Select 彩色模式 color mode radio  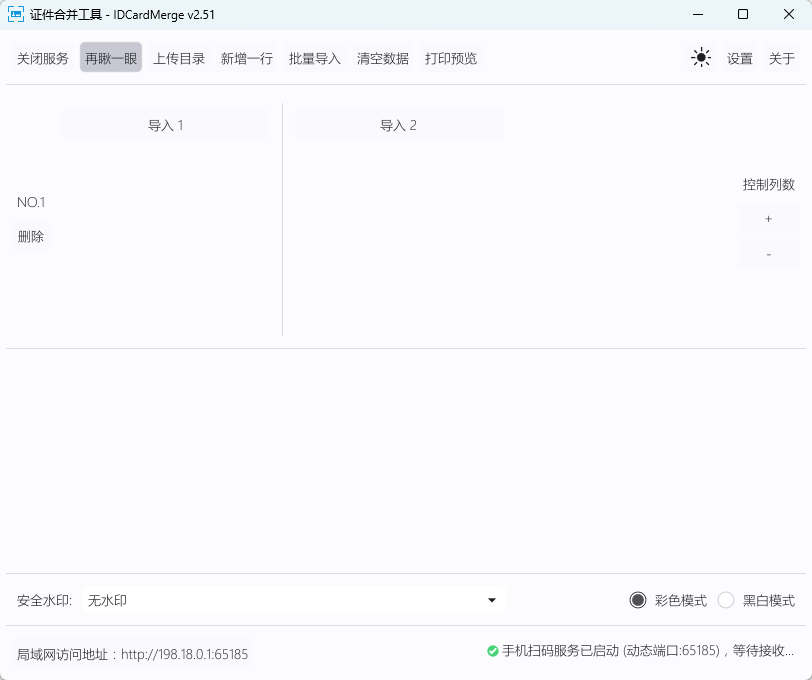tap(668, 600)
